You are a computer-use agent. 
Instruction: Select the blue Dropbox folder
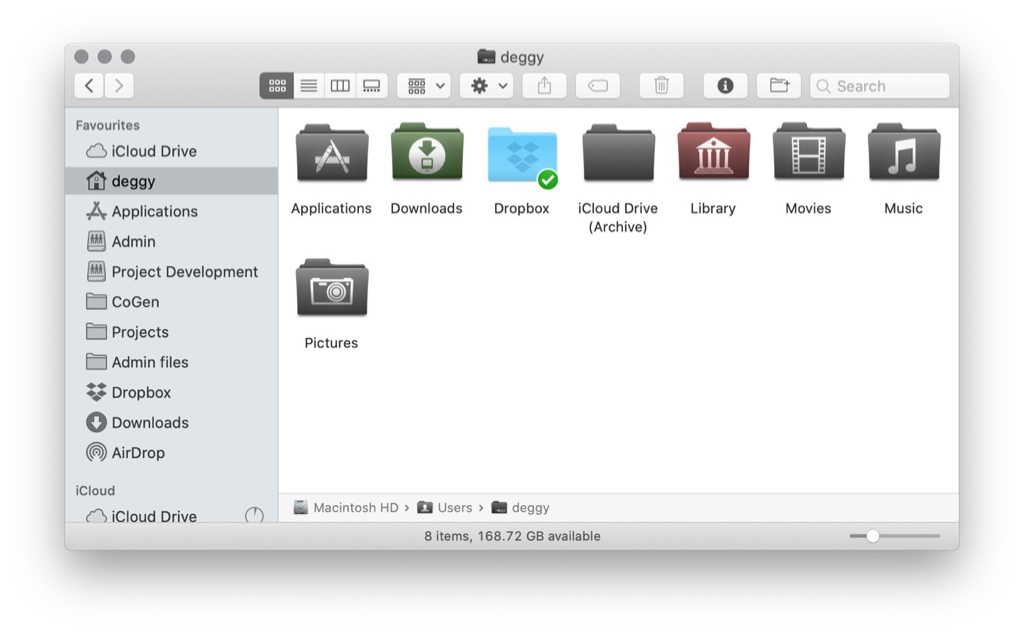pyautogui.click(x=522, y=155)
